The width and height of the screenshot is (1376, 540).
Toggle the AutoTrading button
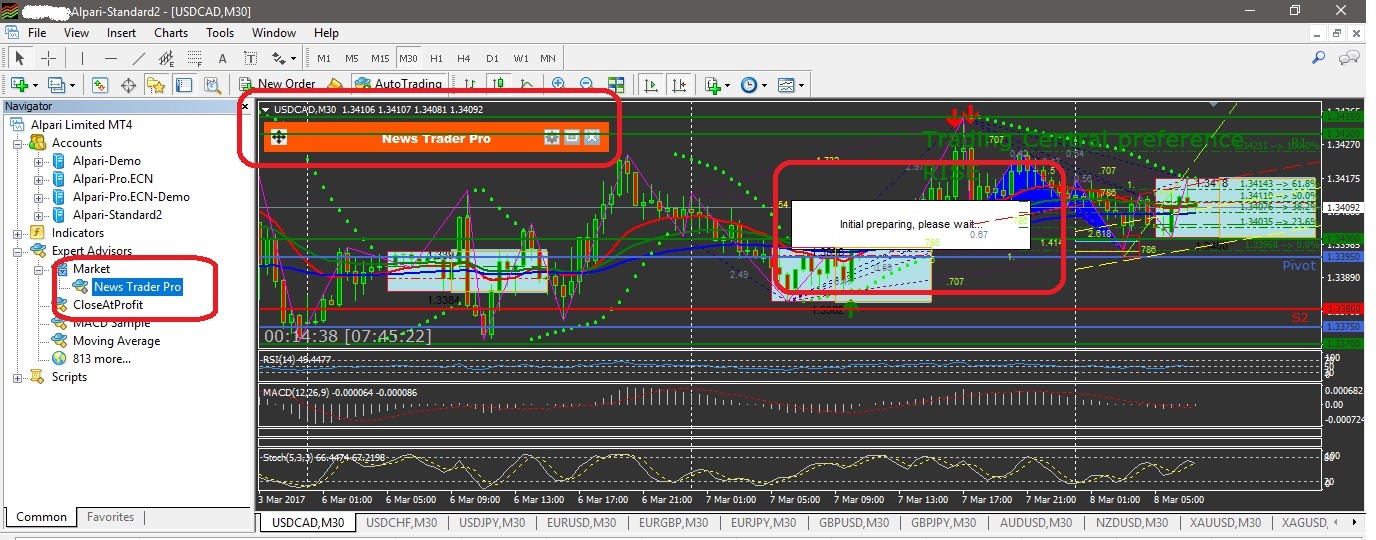coord(397,85)
